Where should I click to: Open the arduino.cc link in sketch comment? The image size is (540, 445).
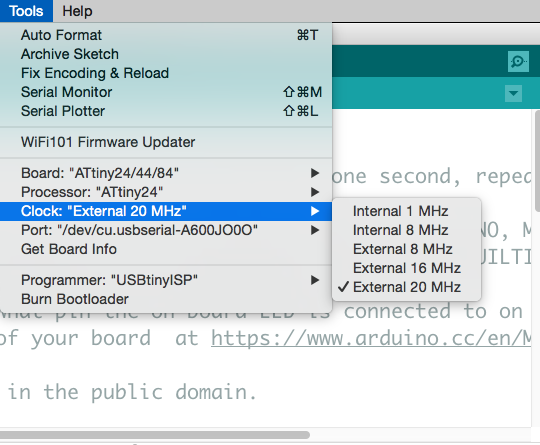(371, 338)
